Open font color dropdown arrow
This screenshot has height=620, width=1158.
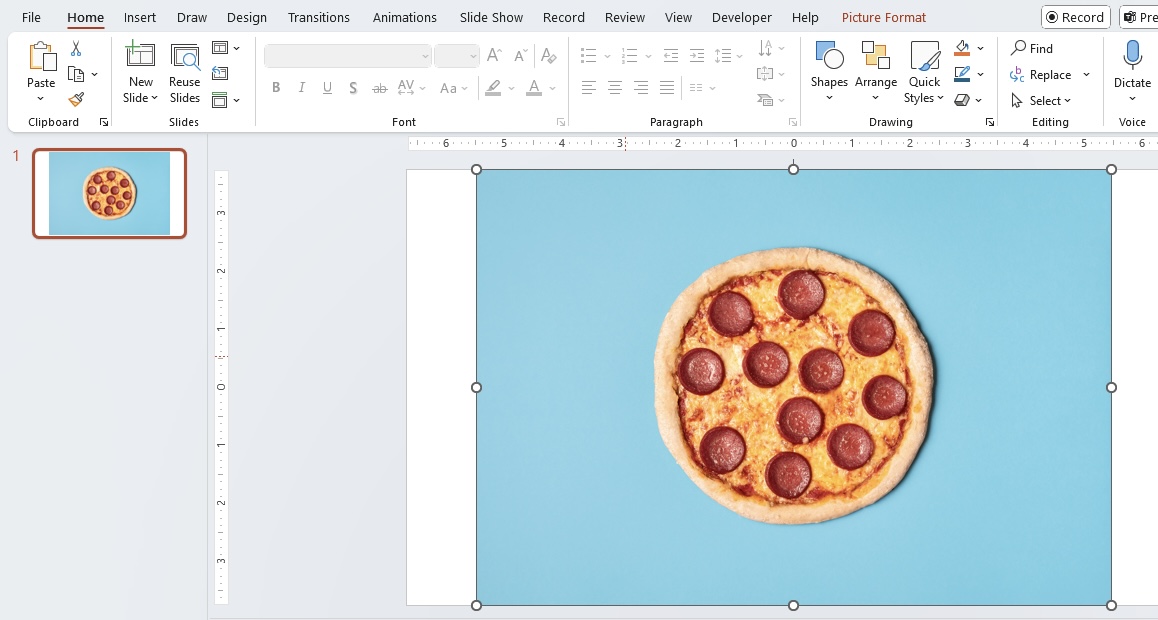pos(552,88)
